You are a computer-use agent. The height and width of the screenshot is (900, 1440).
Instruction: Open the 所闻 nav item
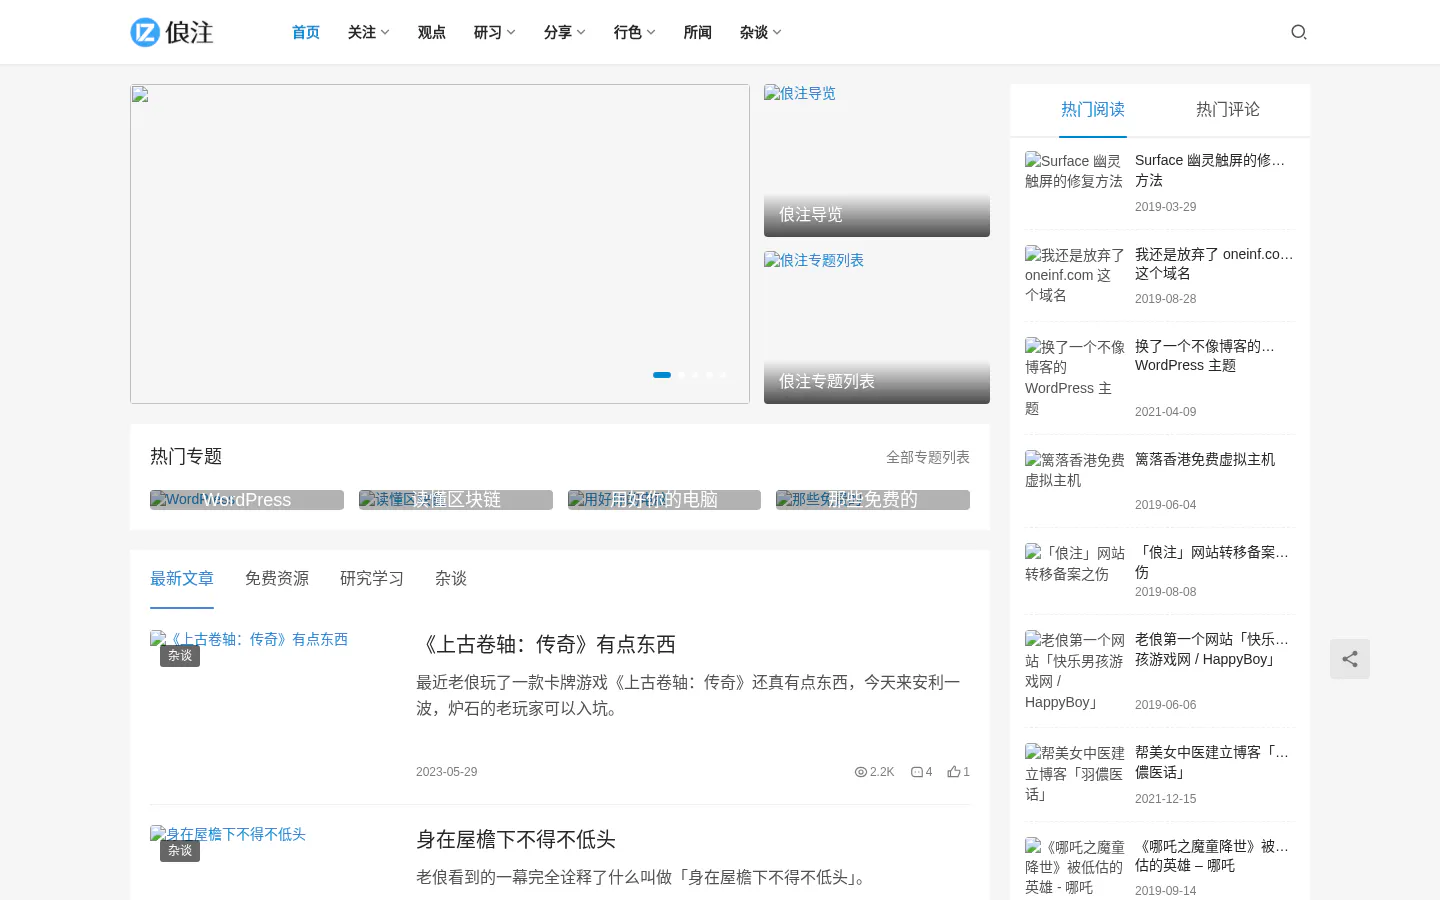click(697, 32)
